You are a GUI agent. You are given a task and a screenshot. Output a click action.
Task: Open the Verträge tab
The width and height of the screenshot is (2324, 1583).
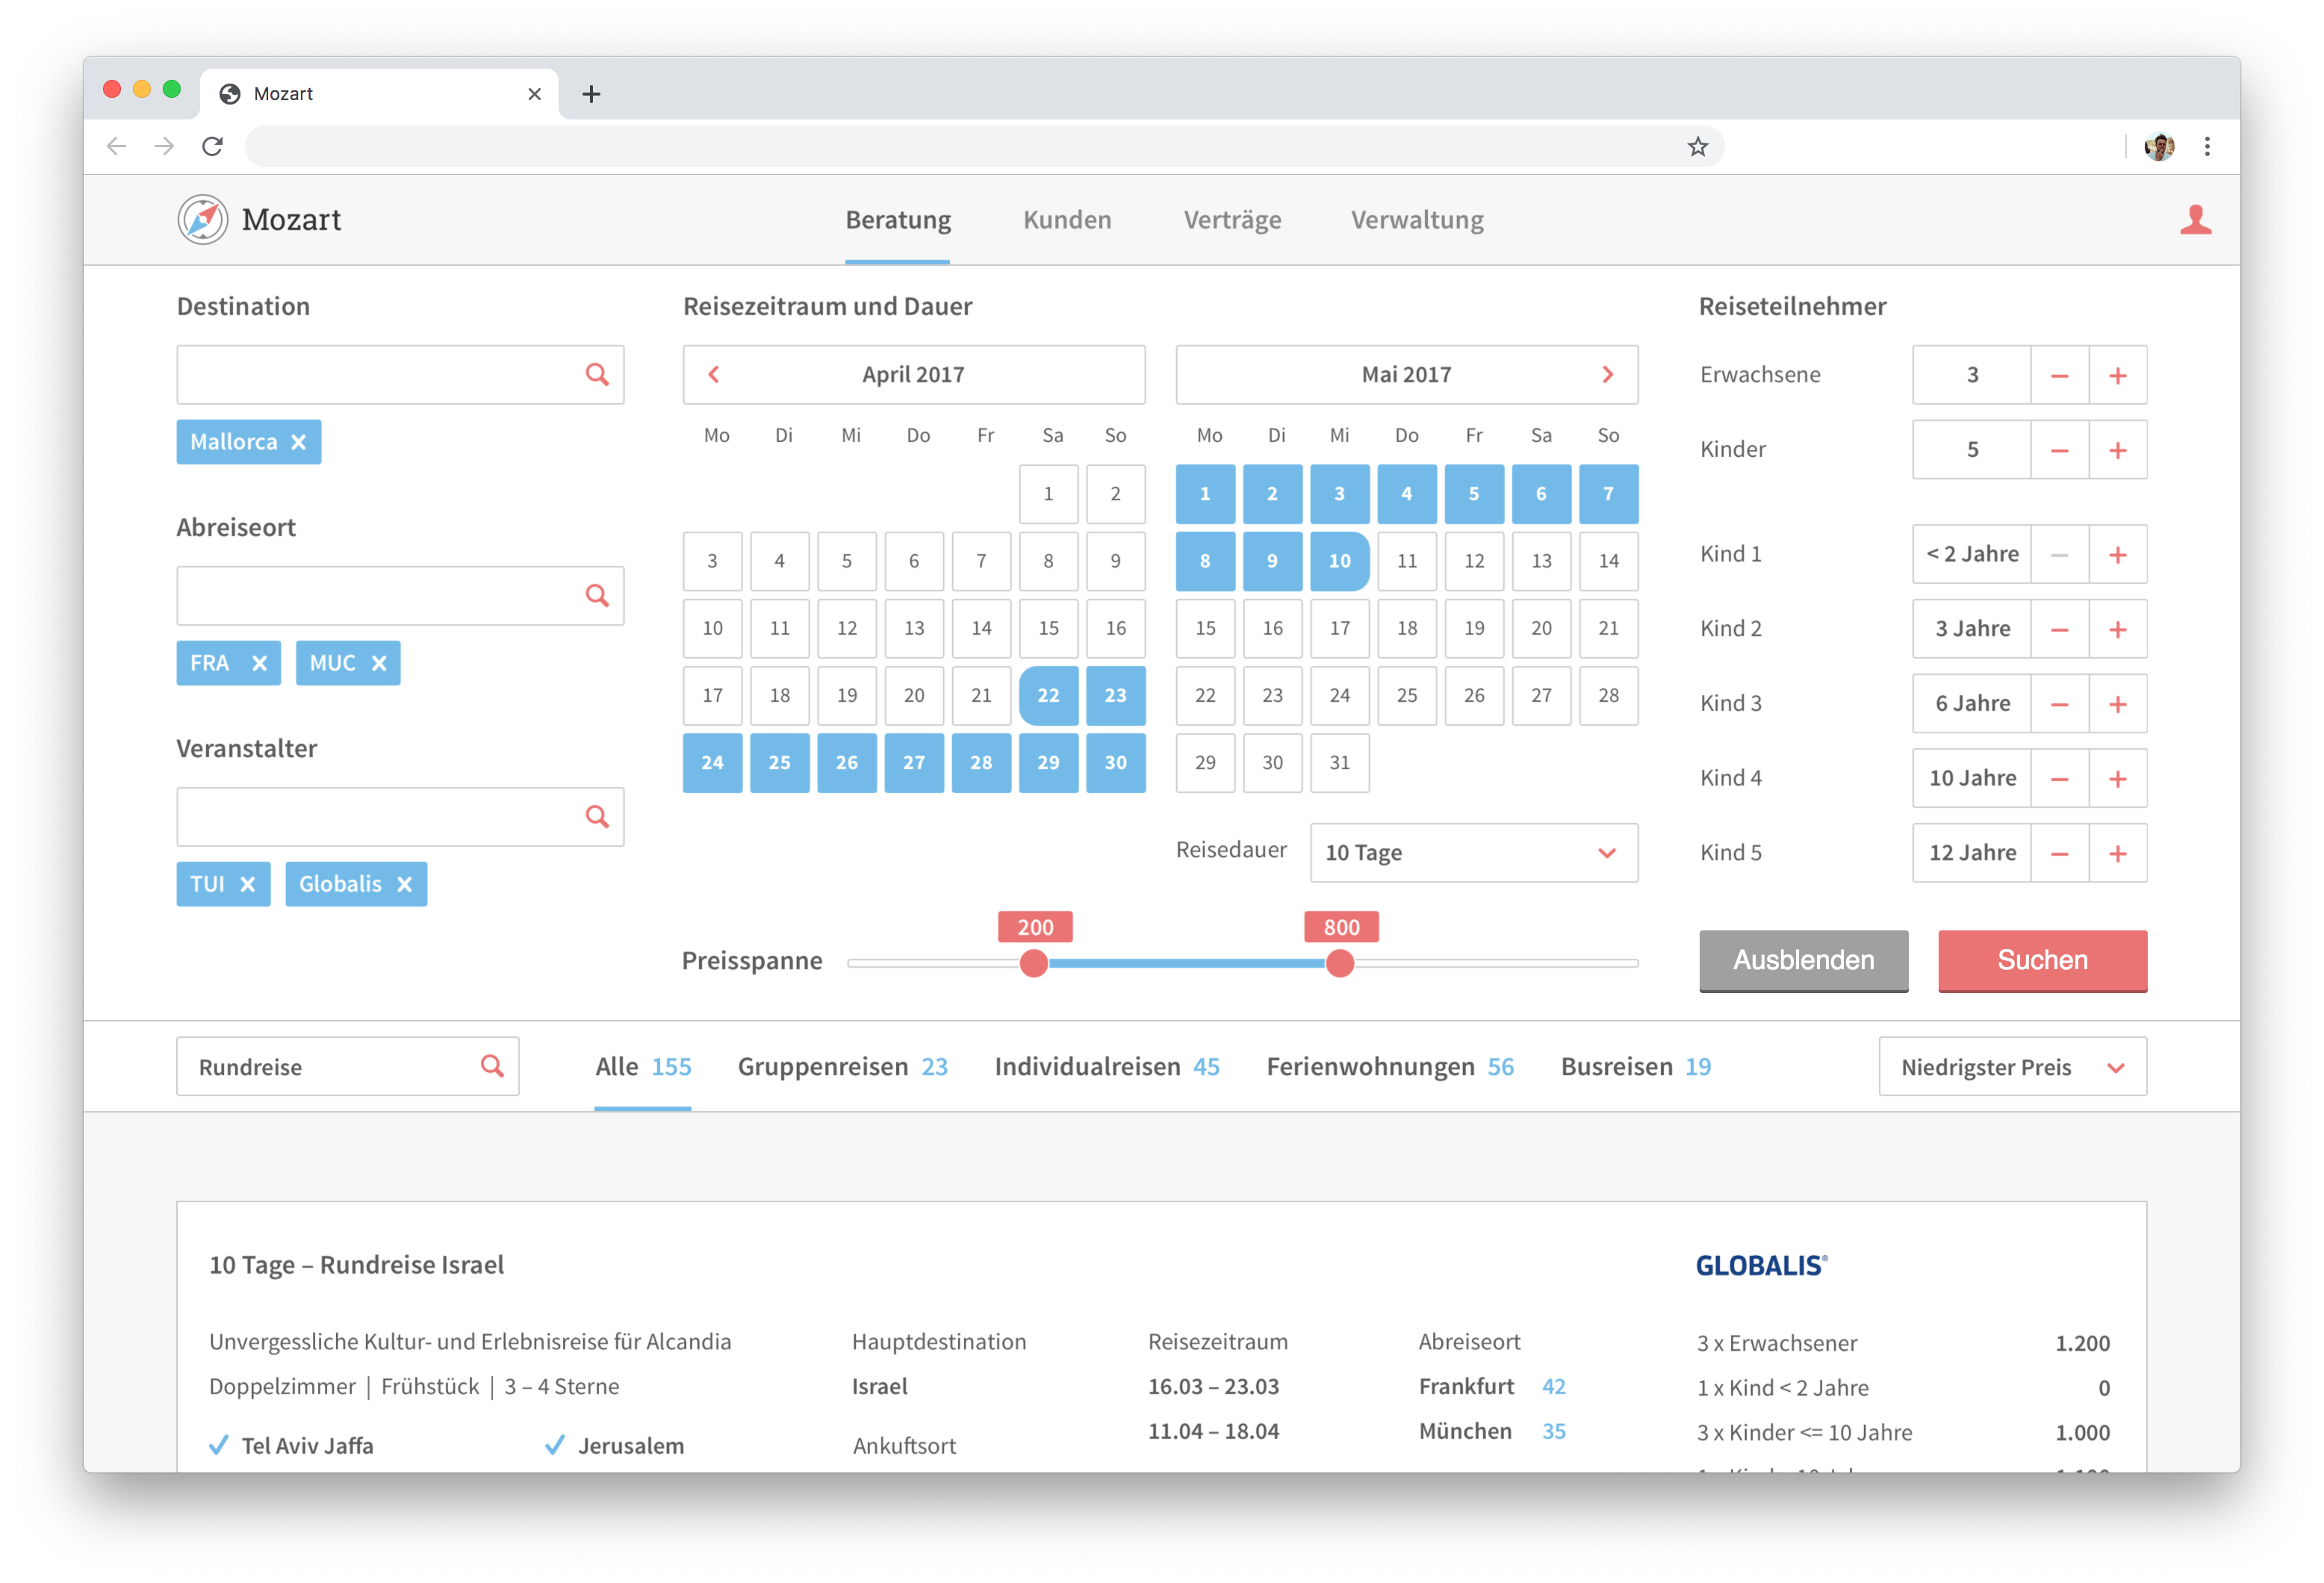(x=1232, y=220)
